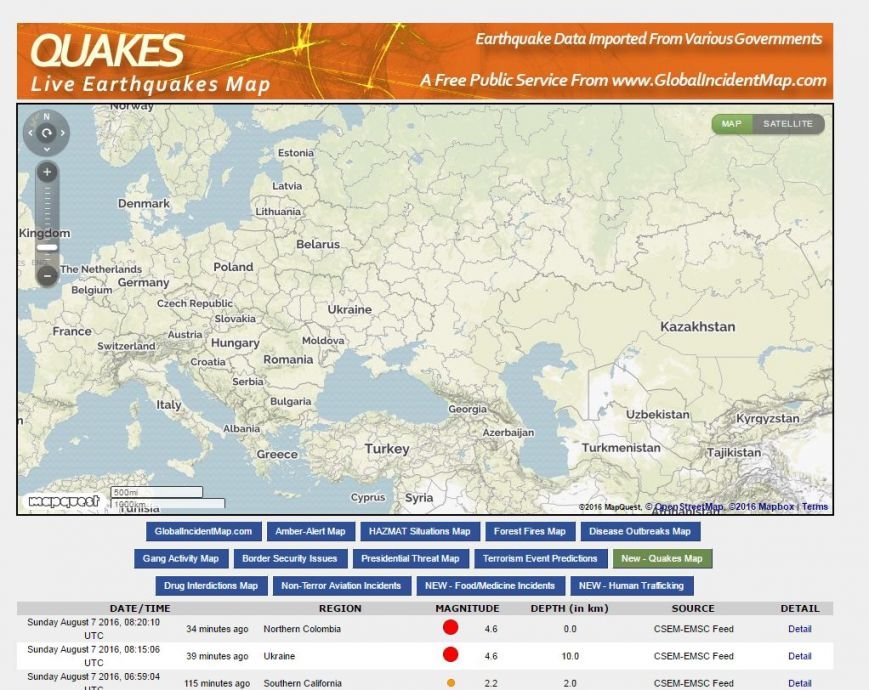This screenshot has width=869, height=690.
Task: Open GlobalIncidentMap.com button
Action: [x=203, y=531]
